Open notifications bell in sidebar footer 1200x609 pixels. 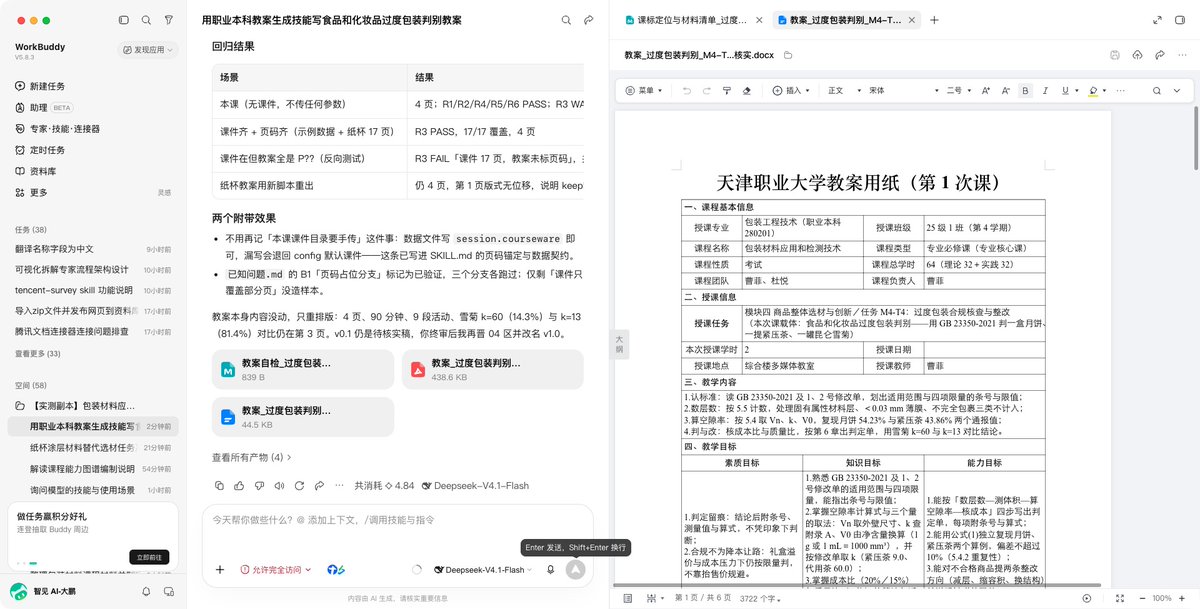click(146, 592)
